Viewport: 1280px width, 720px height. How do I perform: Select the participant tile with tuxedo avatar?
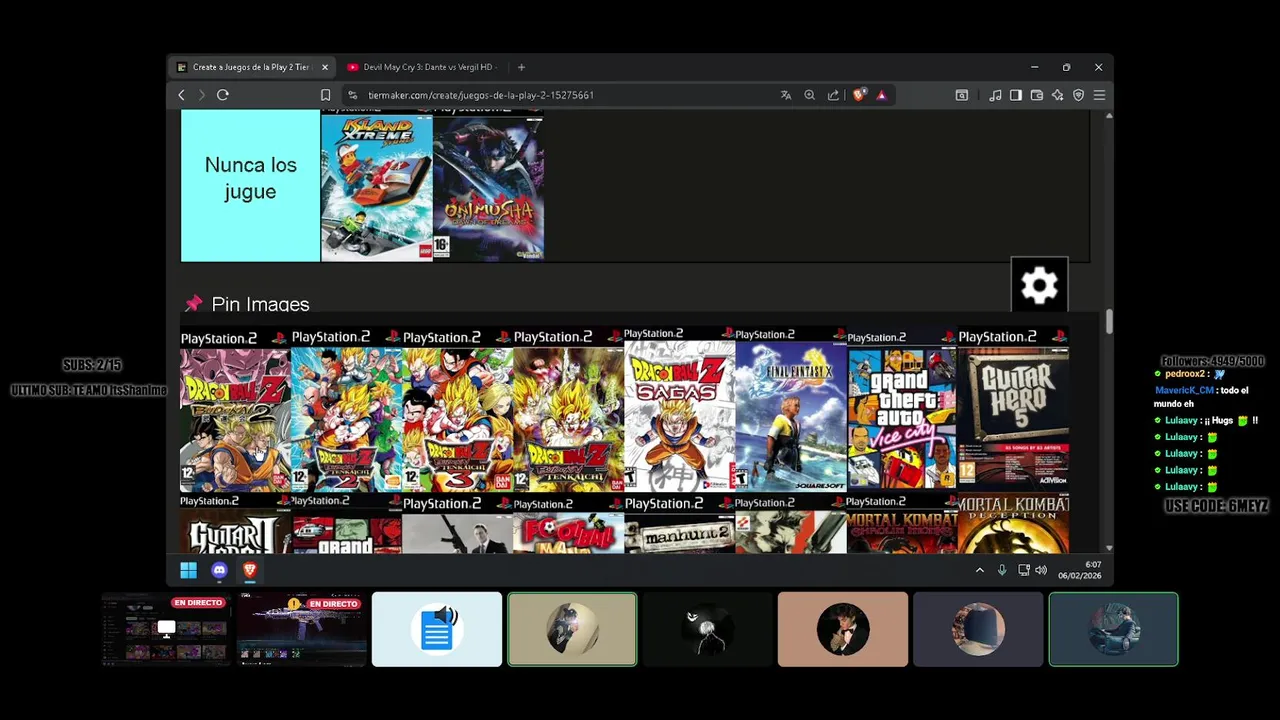pyautogui.click(x=843, y=629)
